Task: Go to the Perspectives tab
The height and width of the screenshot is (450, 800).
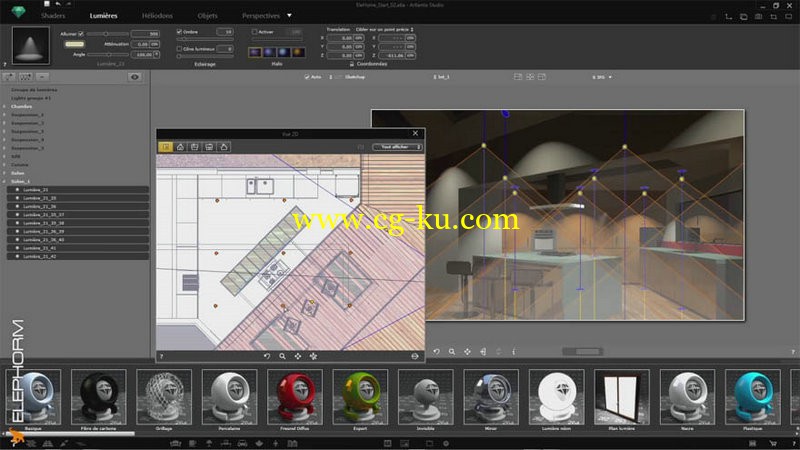Action: (x=261, y=16)
